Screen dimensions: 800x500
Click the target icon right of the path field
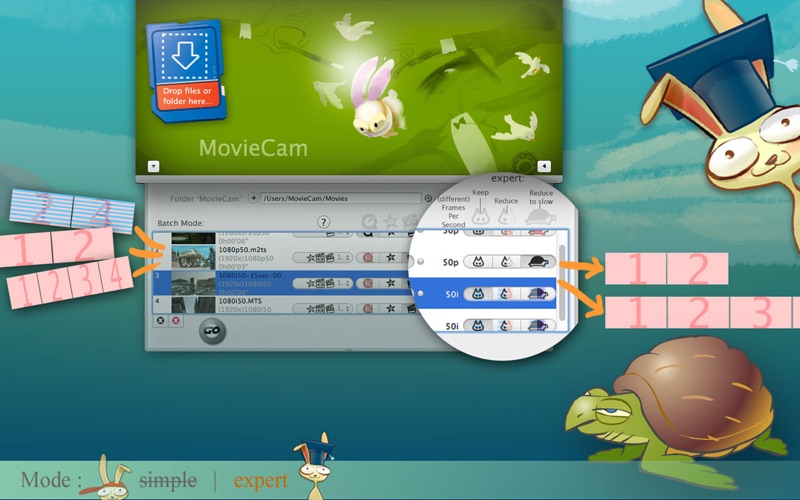click(x=428, y=198)
